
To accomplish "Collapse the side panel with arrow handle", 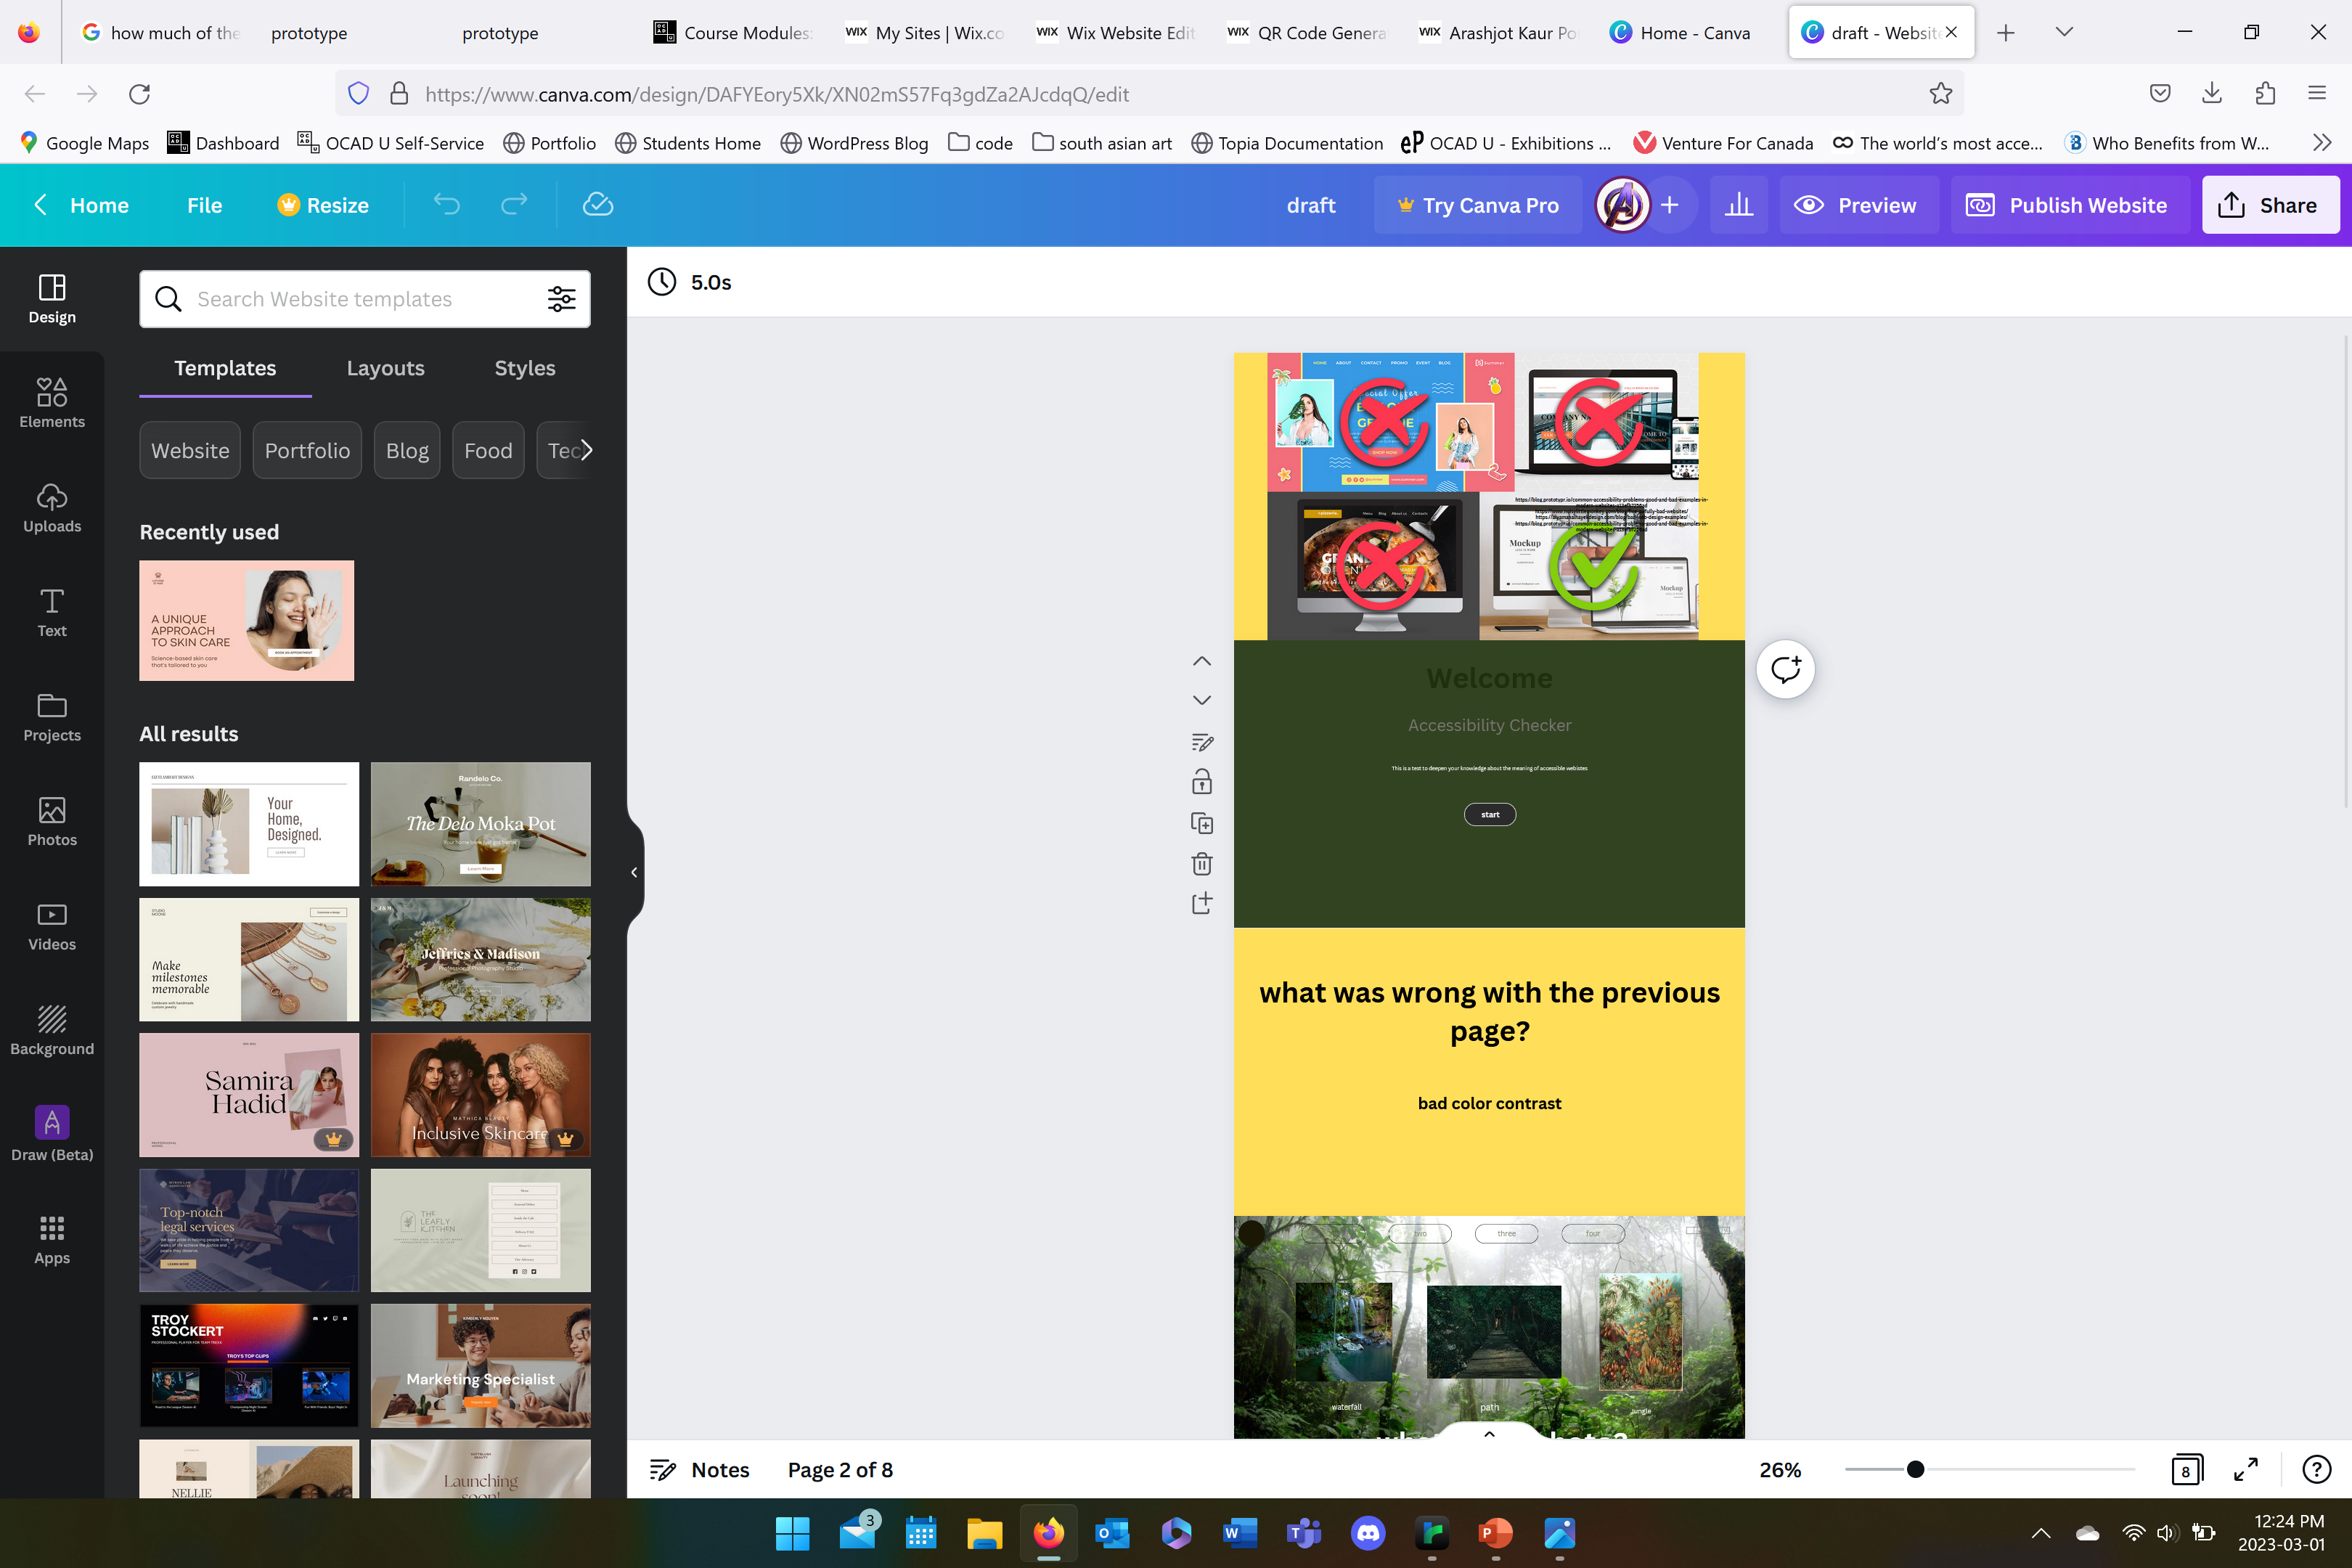I will [634, 872].
